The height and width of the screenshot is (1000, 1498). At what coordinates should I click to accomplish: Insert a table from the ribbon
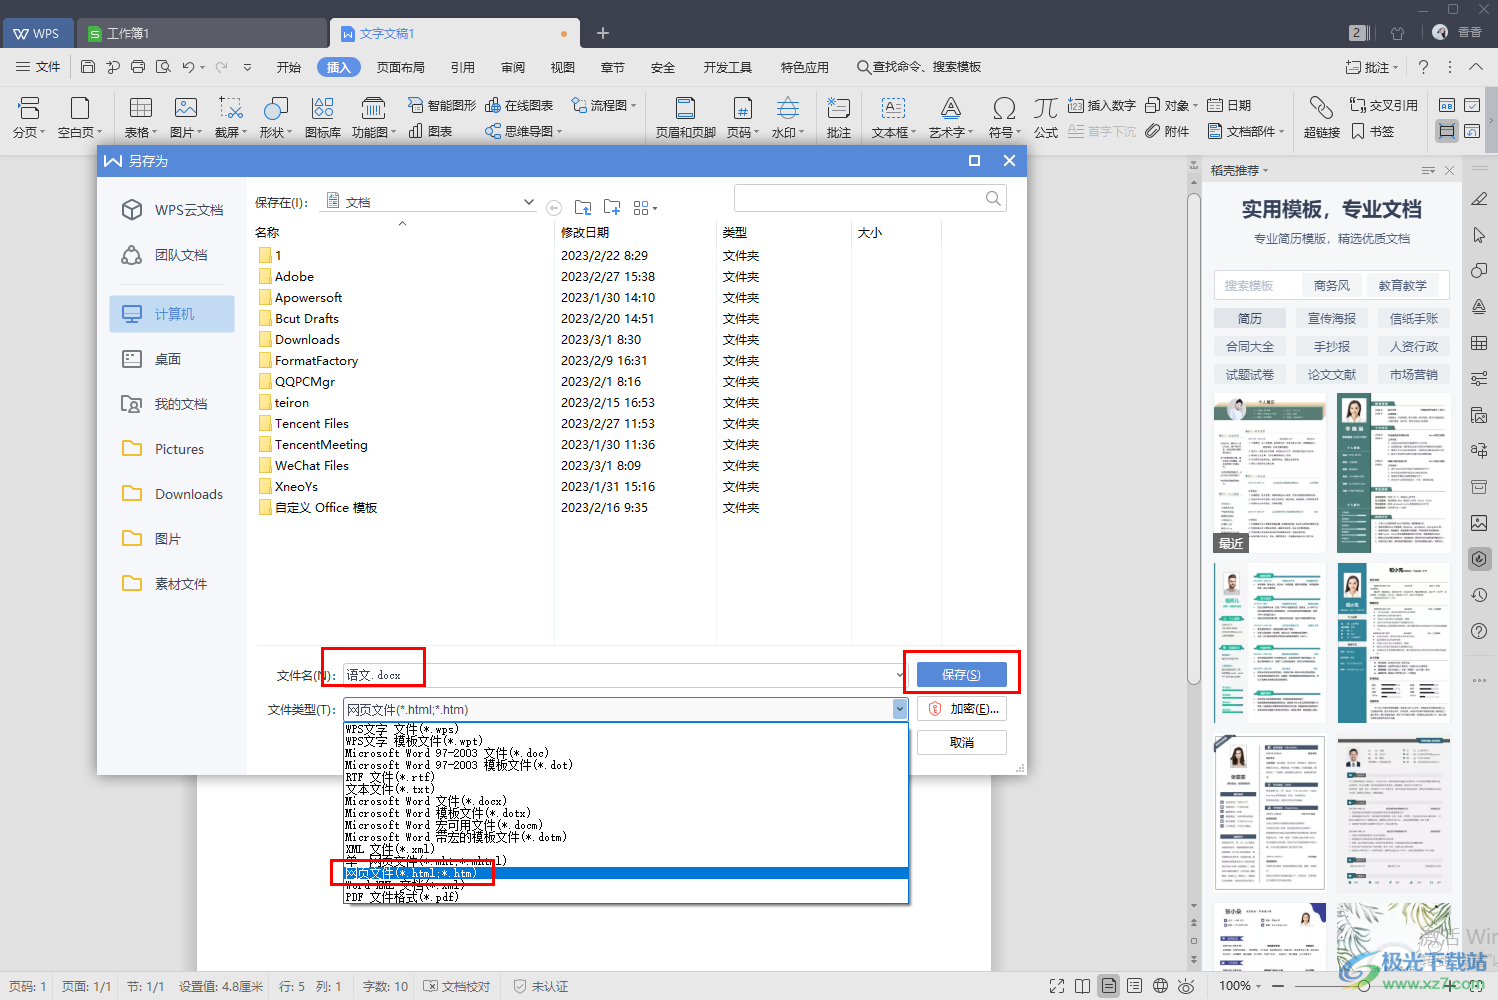(x=140, y=117)
